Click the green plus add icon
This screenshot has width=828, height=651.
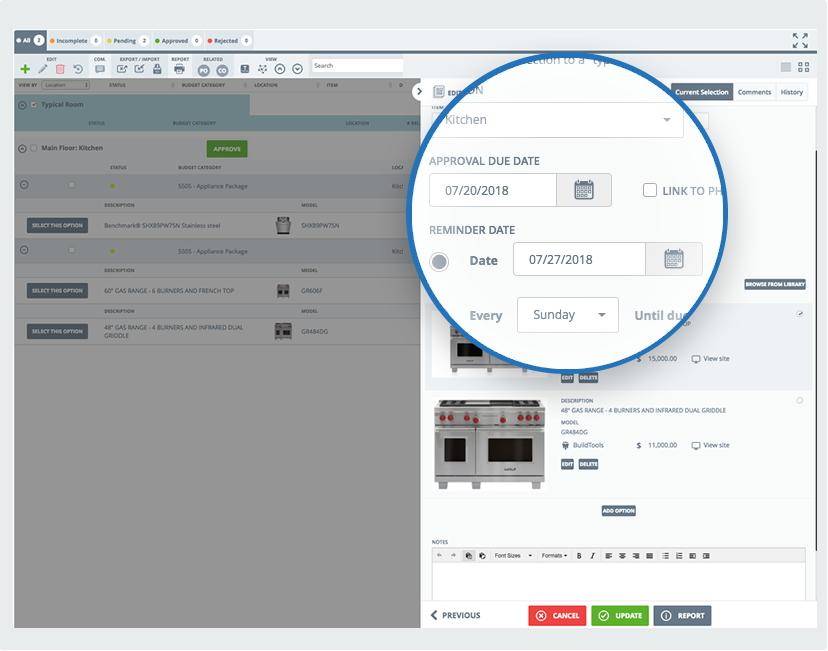[x=25, y=69]
